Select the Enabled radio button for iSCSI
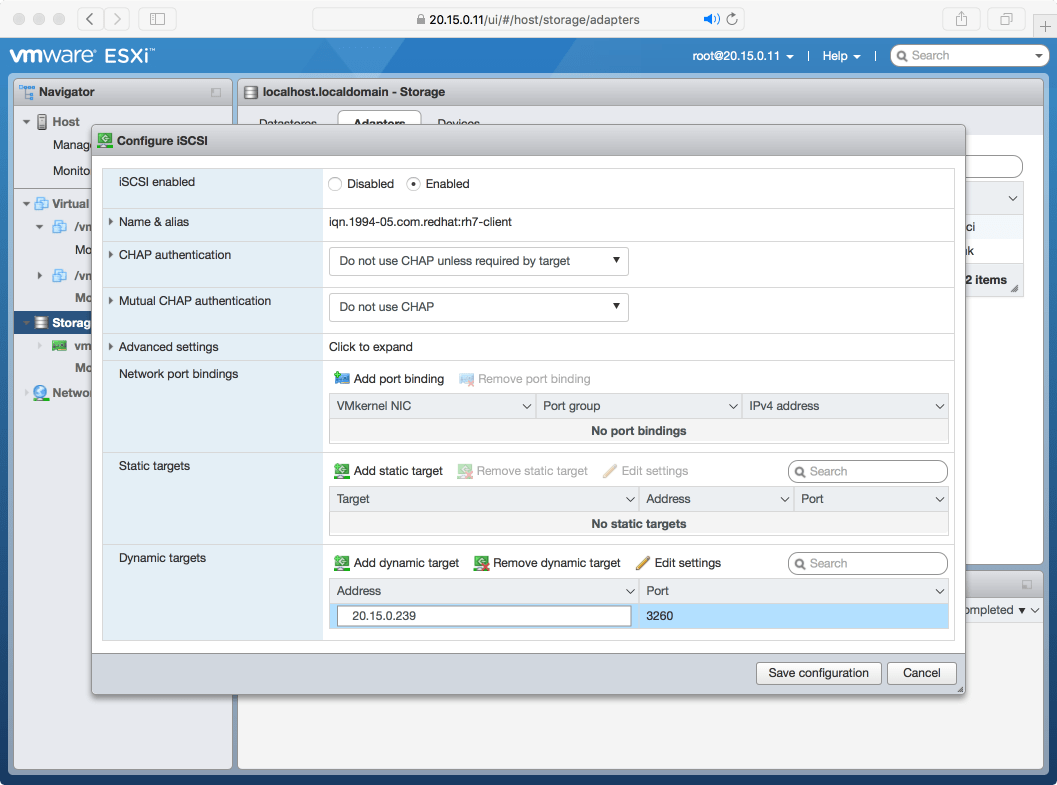 (412, 183)
